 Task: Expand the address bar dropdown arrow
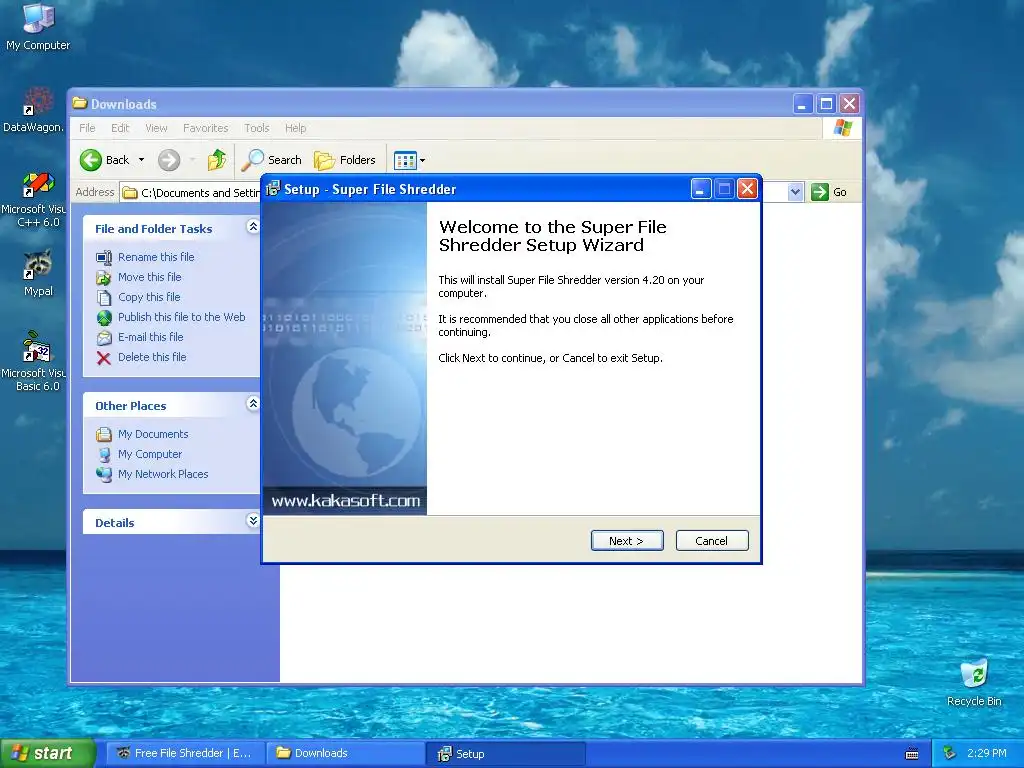coord(795,192)
